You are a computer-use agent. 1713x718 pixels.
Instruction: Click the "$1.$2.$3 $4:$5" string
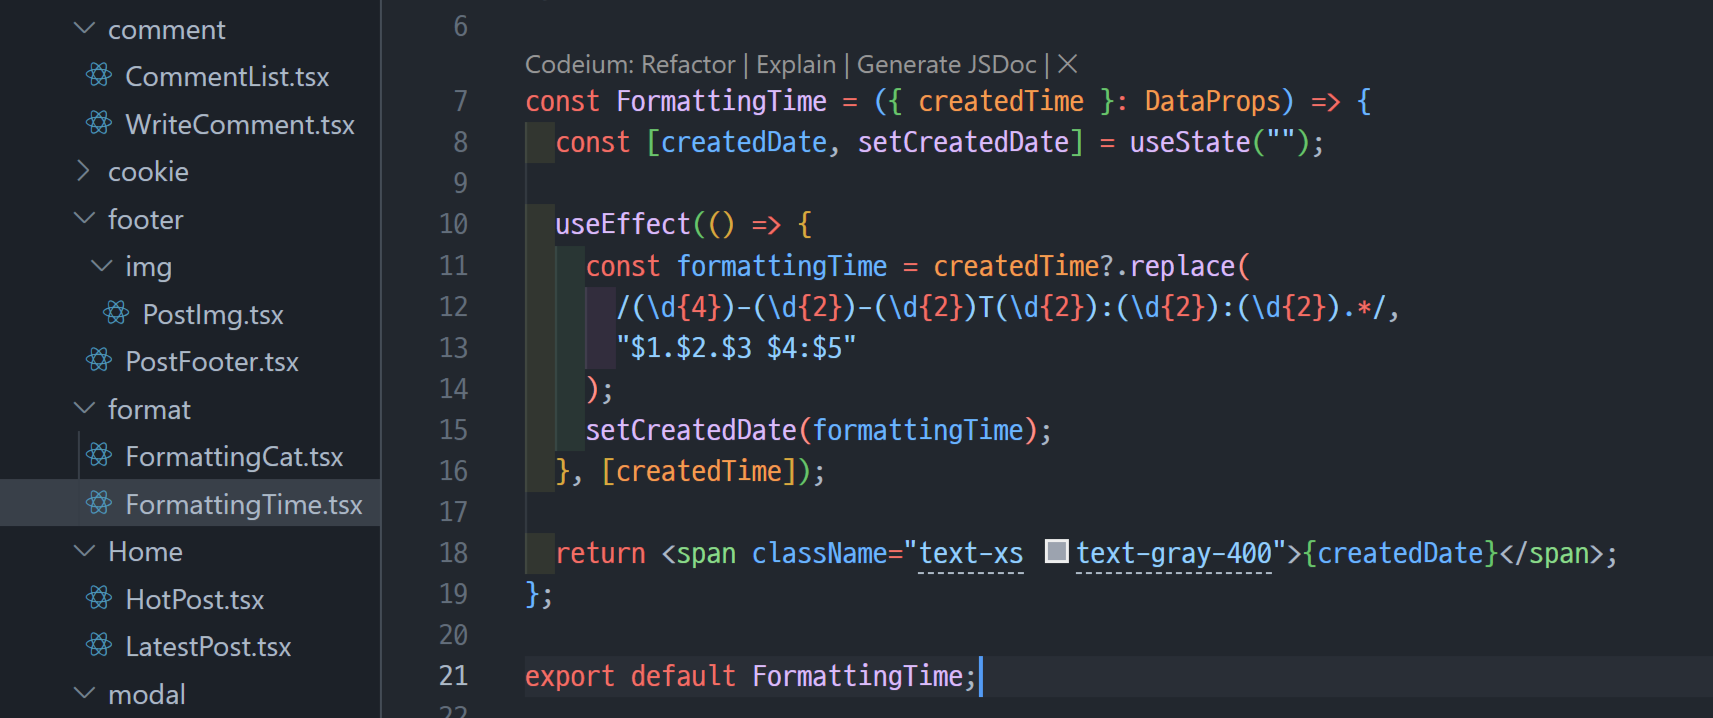pos(736,347)
